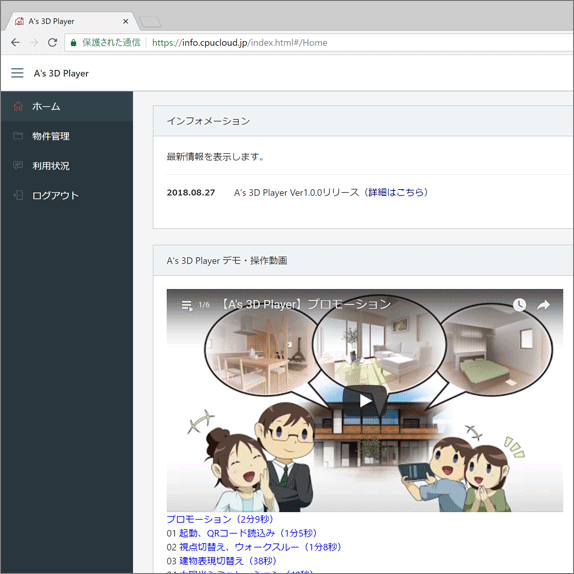Click the 保護された通信 secure label
Image resolution: width=574 pixels, height=574 pixels.
coord(111,42)
